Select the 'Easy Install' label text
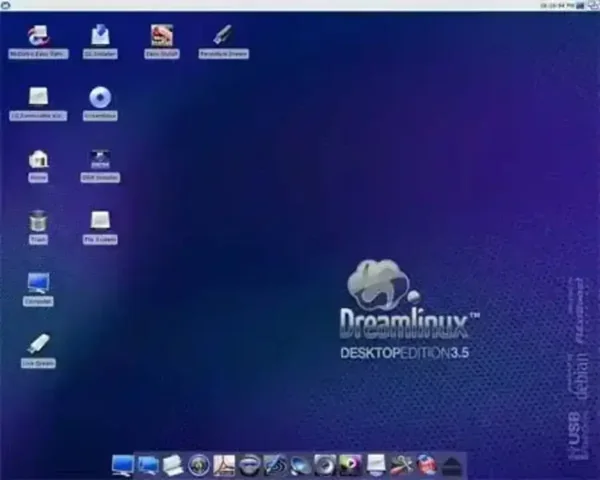The height and width of the screenshot is (480, 600). (162, 54)
